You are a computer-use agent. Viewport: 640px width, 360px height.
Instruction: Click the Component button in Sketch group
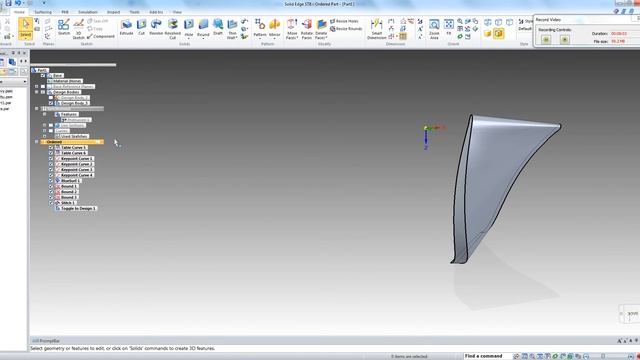(x=101, y=36)
